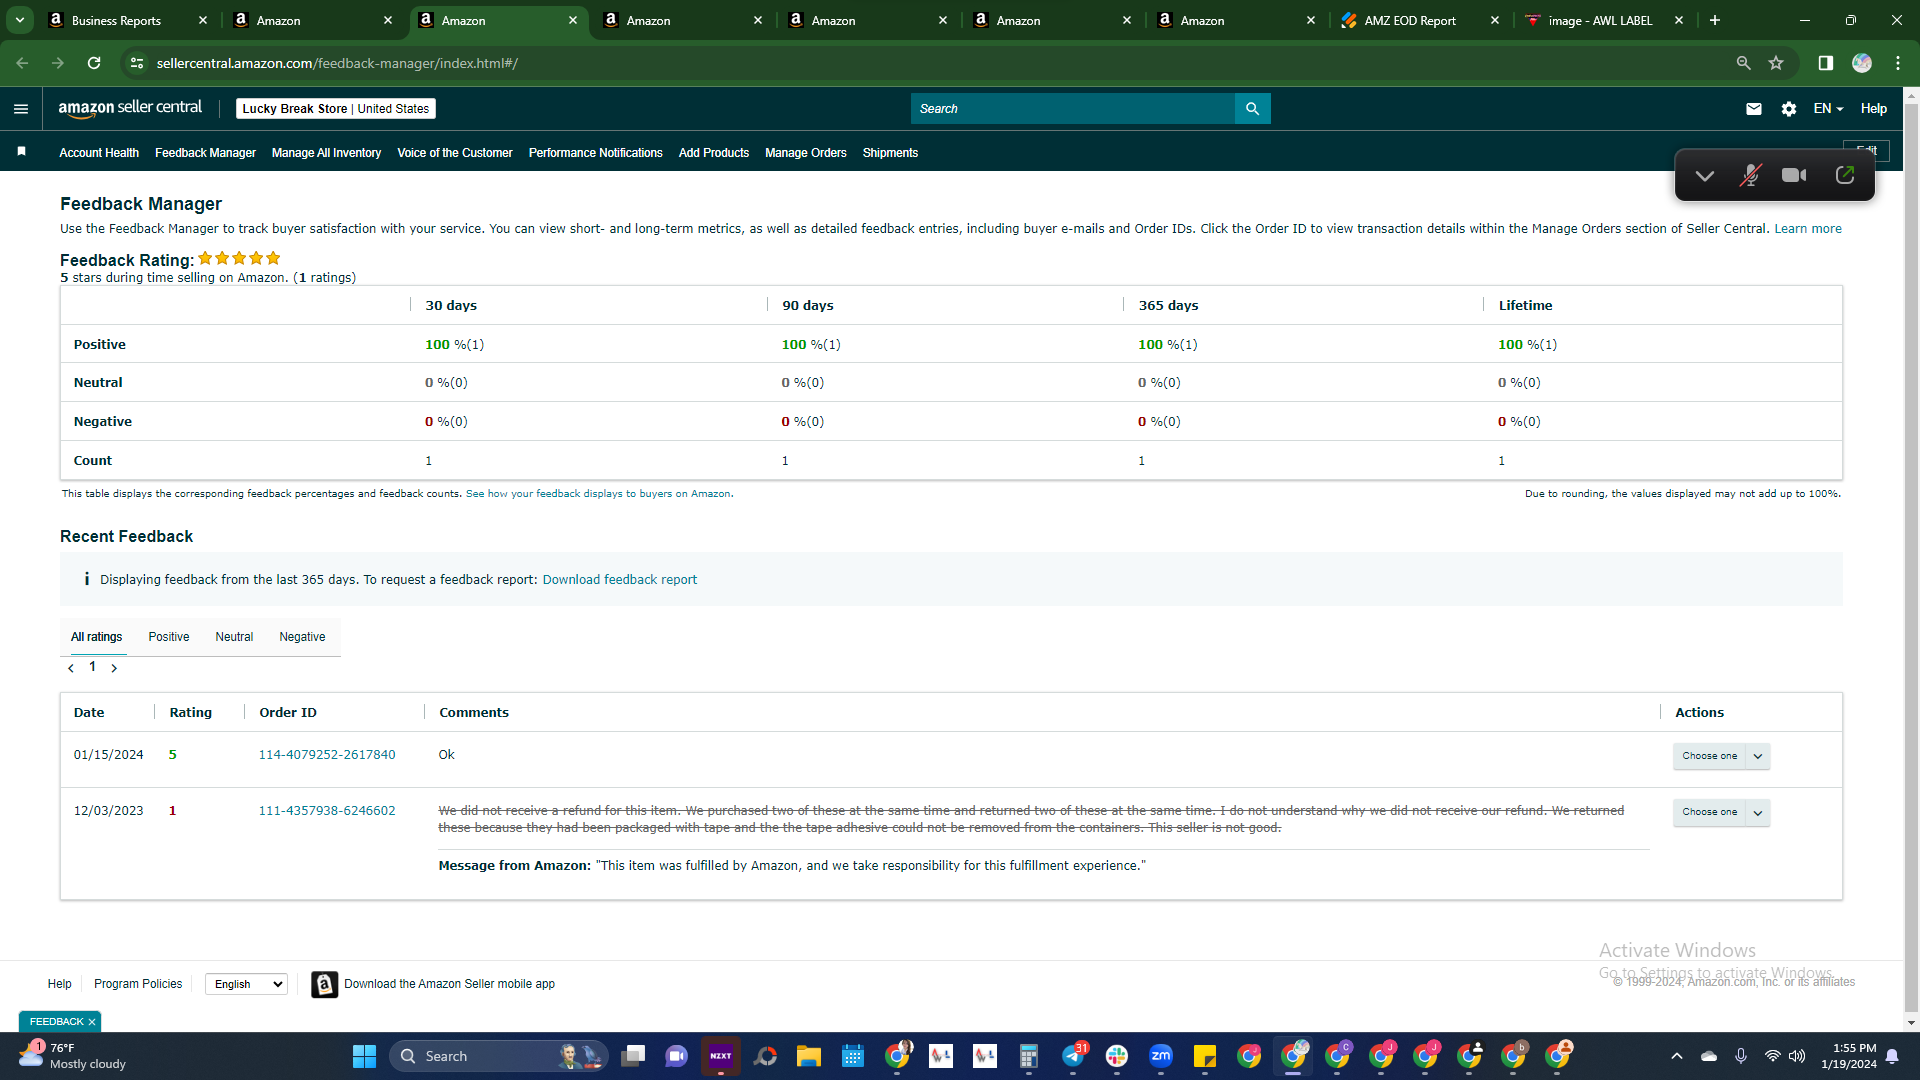Viewport: 1920px width, 1080px height.
Task: Switch to the Positive feedback tab
Action: 169,637
